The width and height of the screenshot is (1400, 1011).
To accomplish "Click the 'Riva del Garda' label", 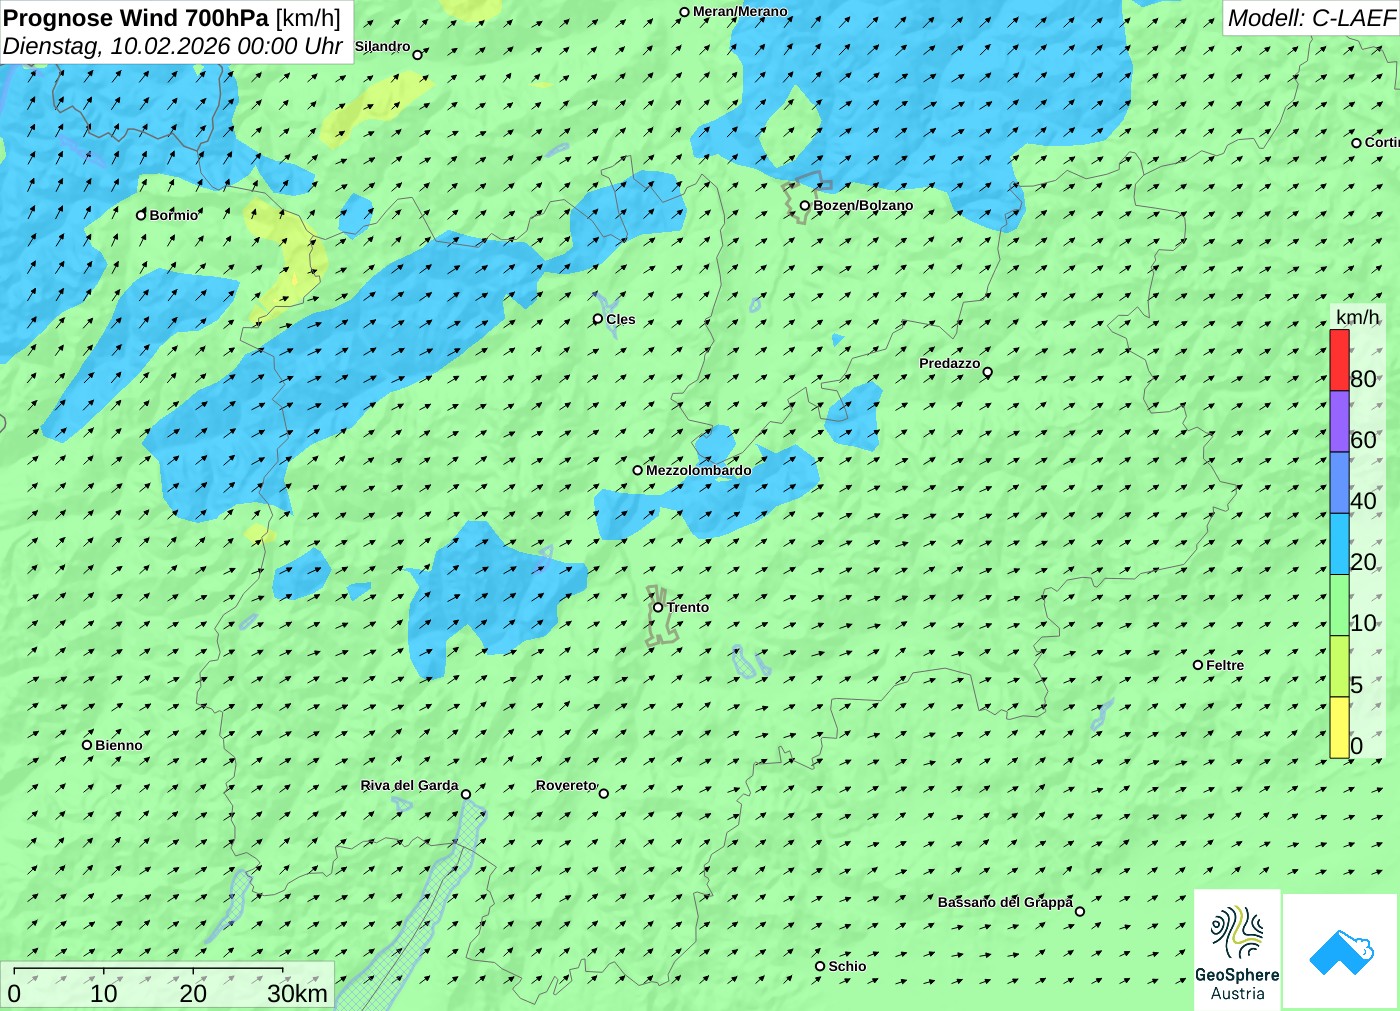I will pyautogui.click(x=409, y=785).
